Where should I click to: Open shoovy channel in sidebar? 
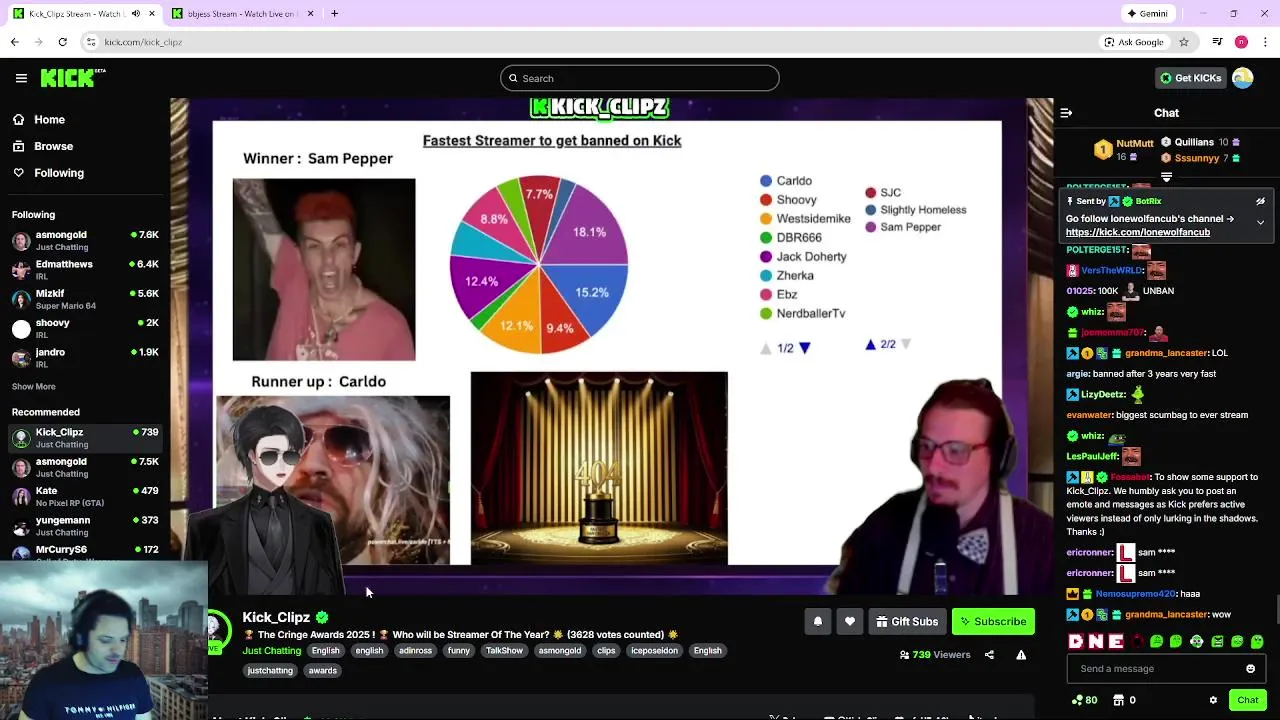(85, 328)
